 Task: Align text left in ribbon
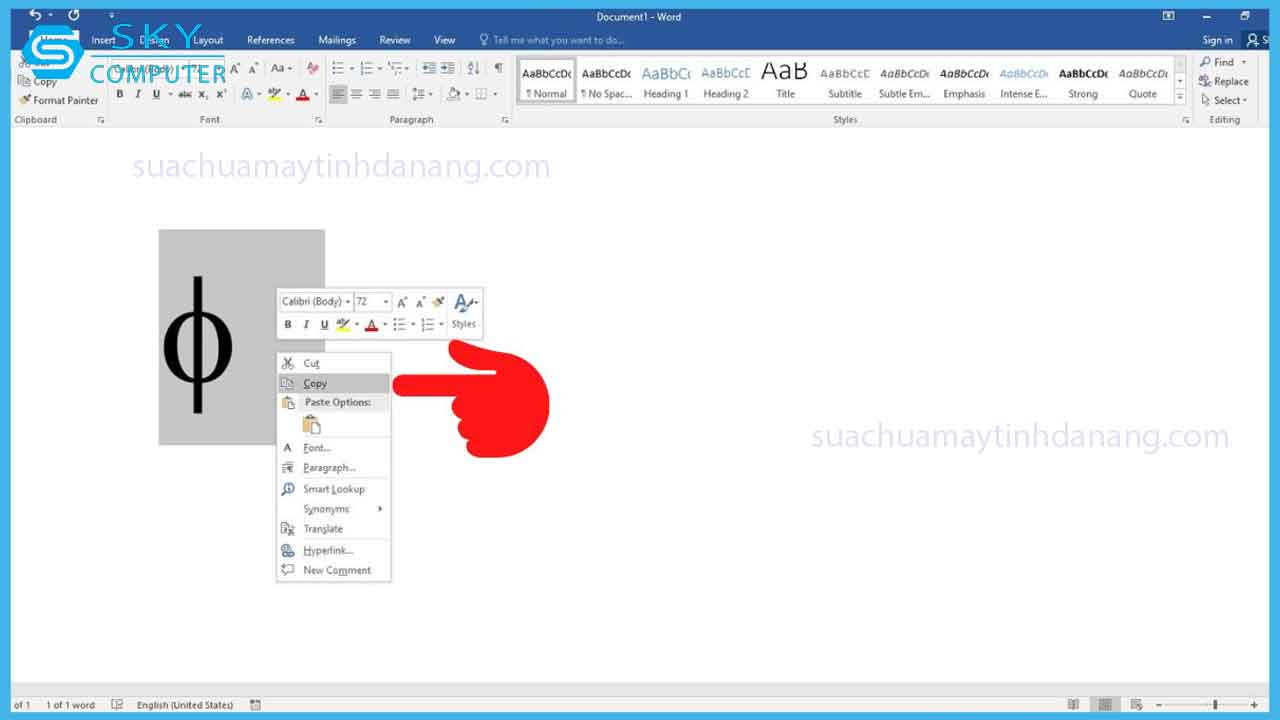point(338,94)
